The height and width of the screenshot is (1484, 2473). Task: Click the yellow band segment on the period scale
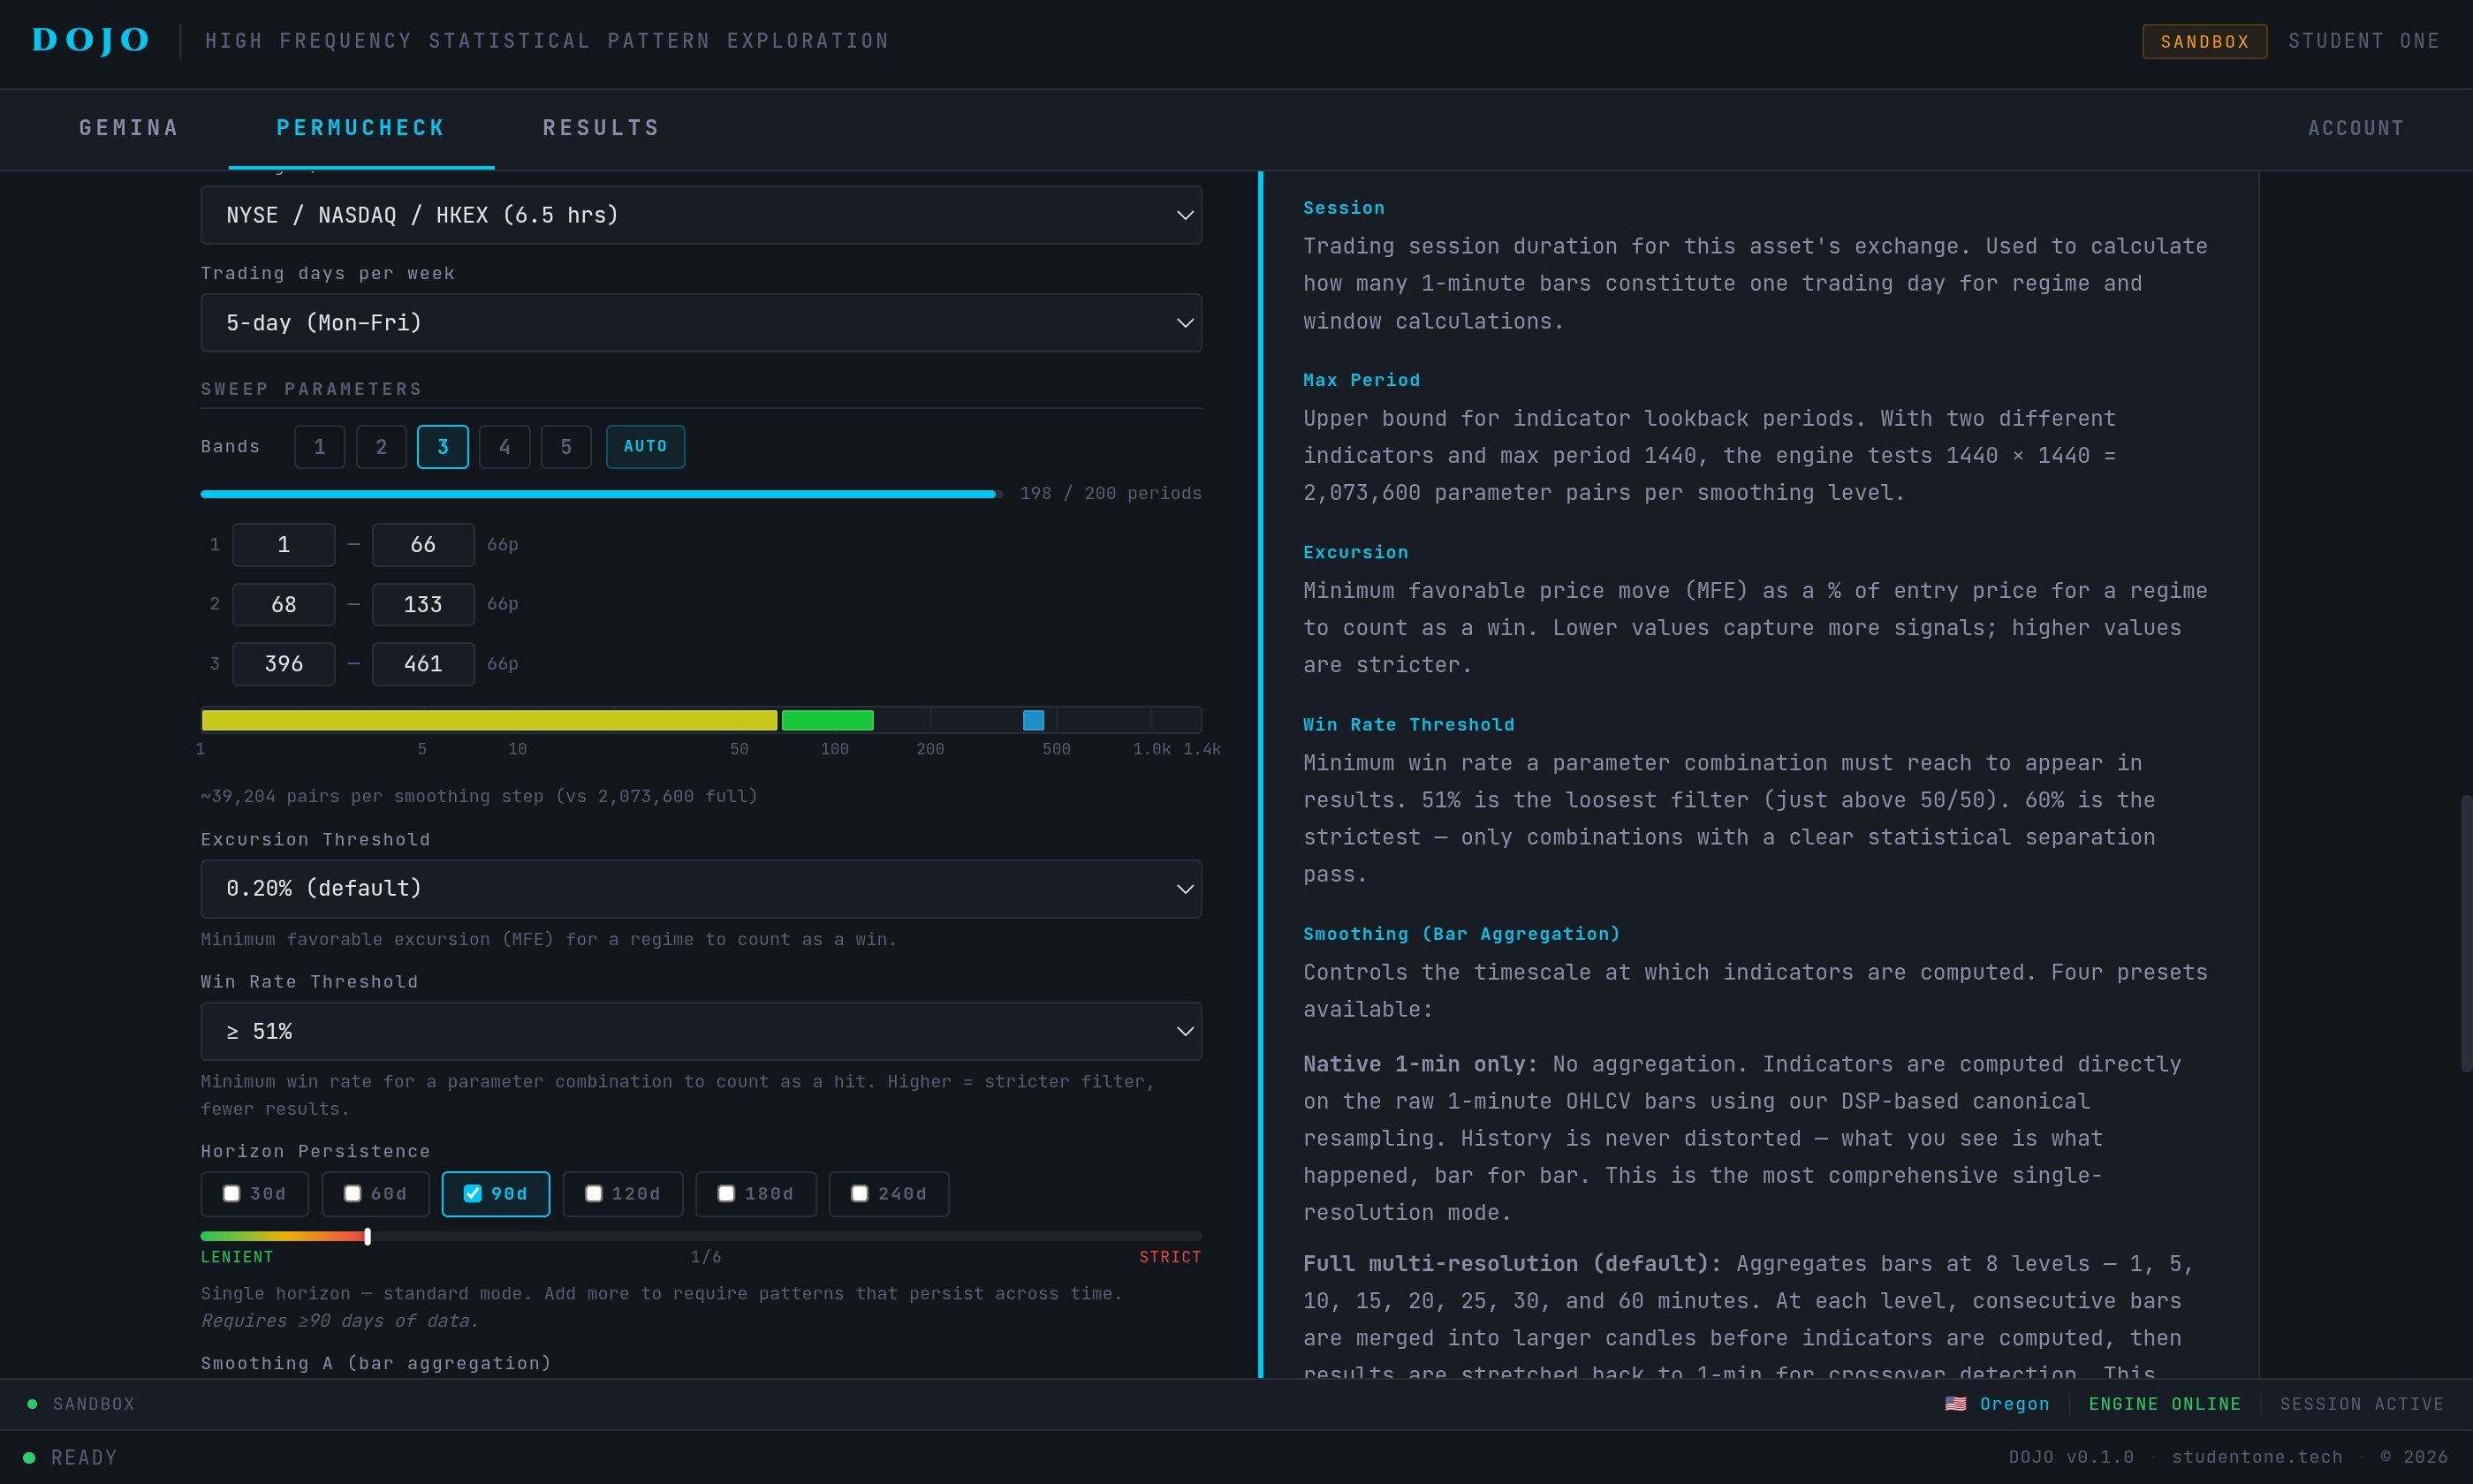(x=489, y=720)
